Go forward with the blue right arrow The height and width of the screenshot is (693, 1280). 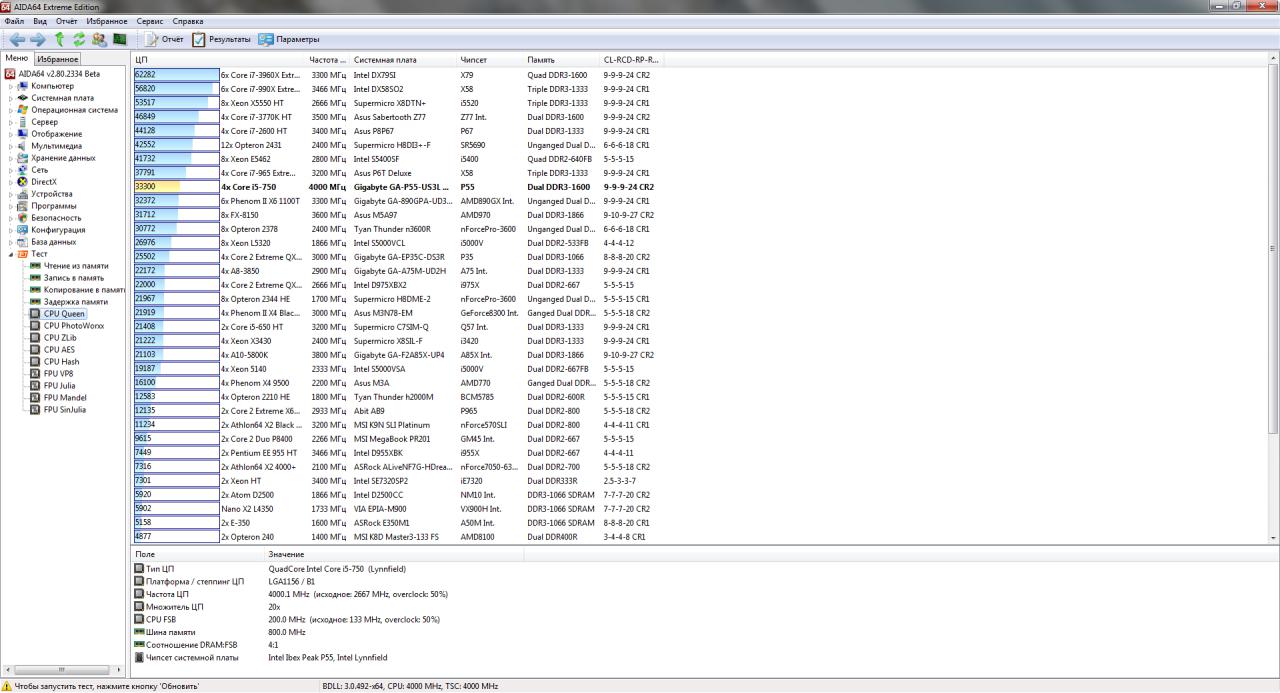point(38,39)
